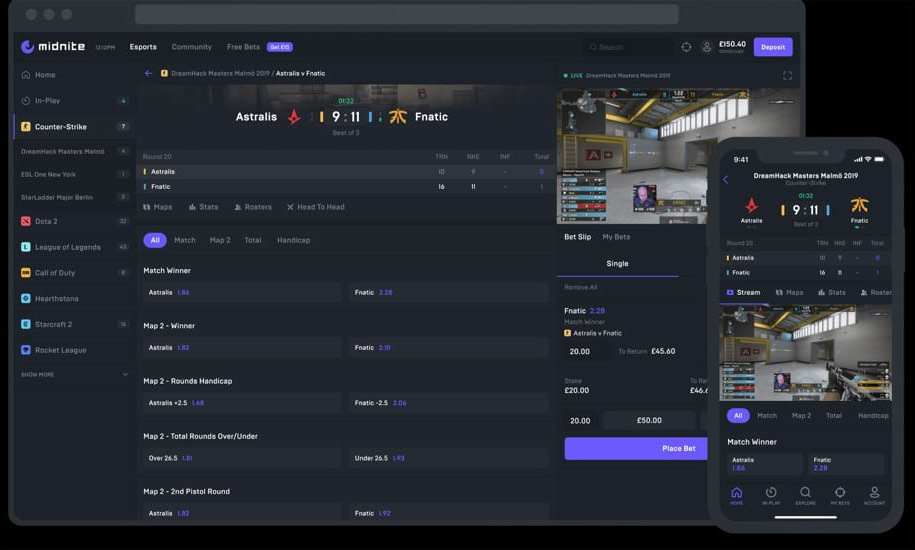
Task: Click the DreamHack Masters Malmö 2019 breadcrumb
Action: pos(220,73)
